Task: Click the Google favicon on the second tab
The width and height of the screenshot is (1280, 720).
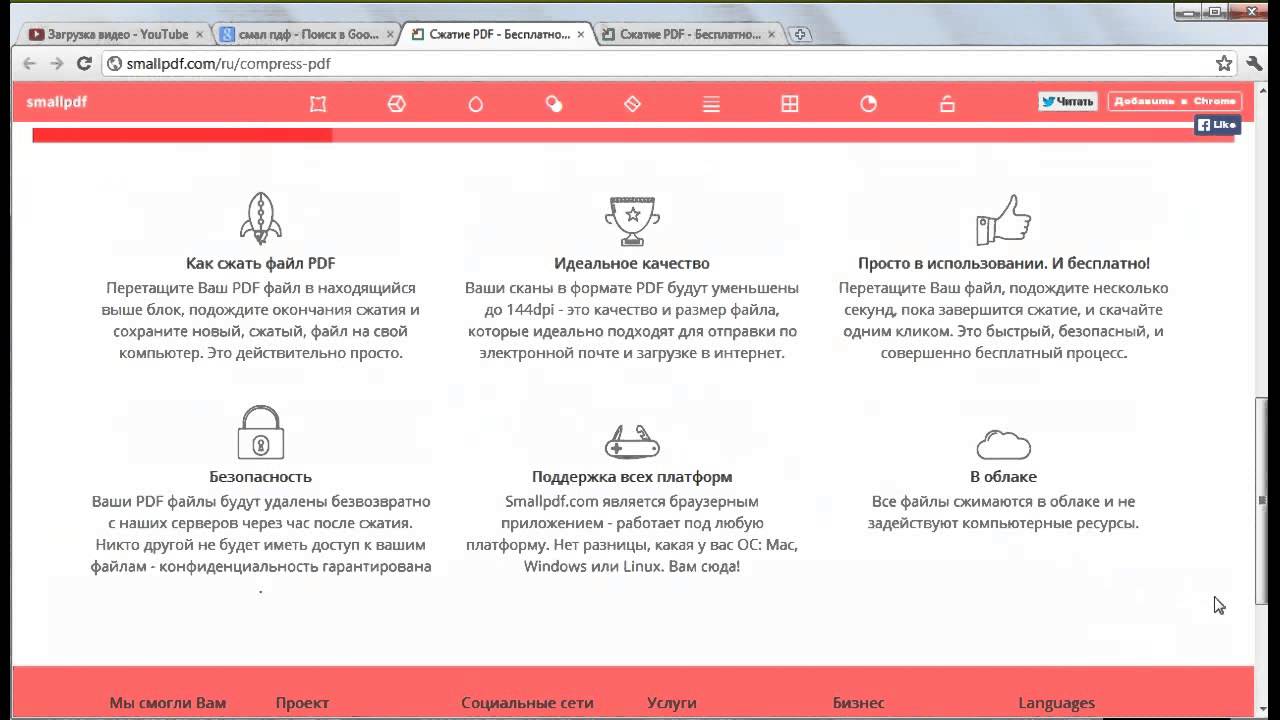Action: 228,34
